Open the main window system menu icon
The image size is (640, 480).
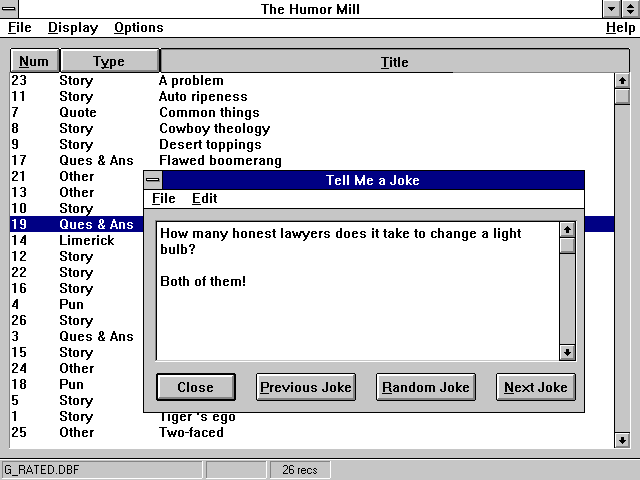tap(10, 9)
